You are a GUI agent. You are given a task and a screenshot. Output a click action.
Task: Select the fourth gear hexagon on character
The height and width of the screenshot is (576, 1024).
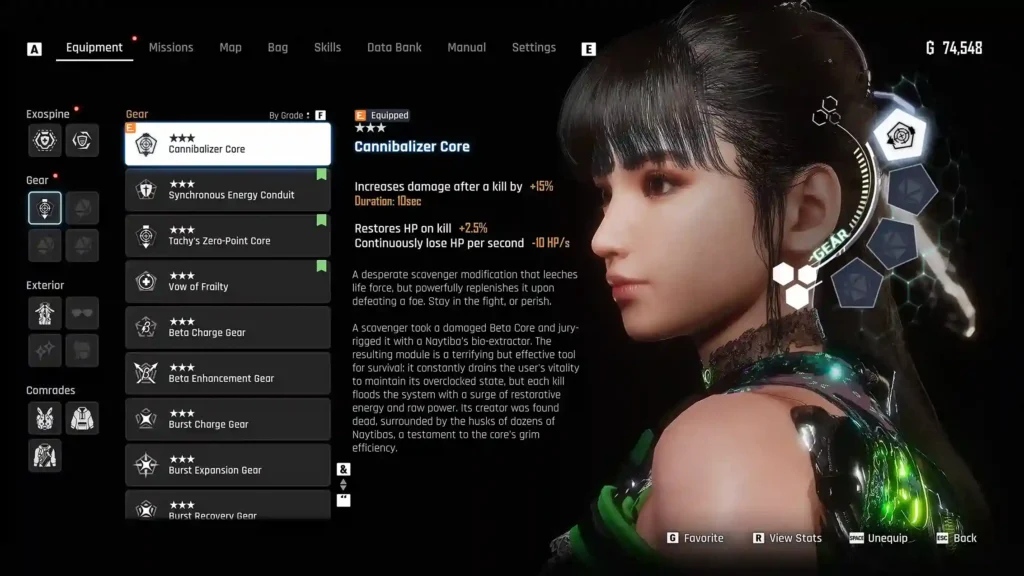(x=857, y=283)
